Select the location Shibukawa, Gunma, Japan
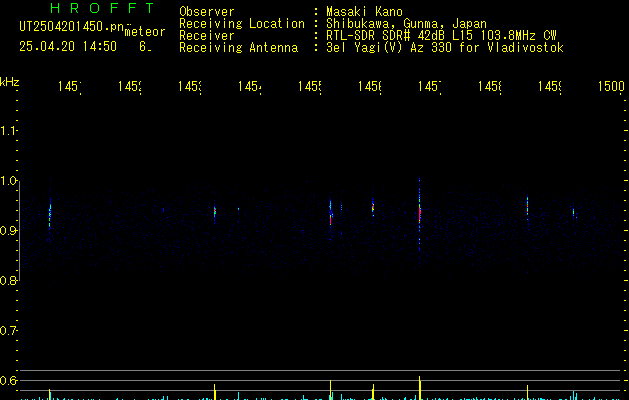This screenshot has height=400, width=629. [x=406, y=23]
